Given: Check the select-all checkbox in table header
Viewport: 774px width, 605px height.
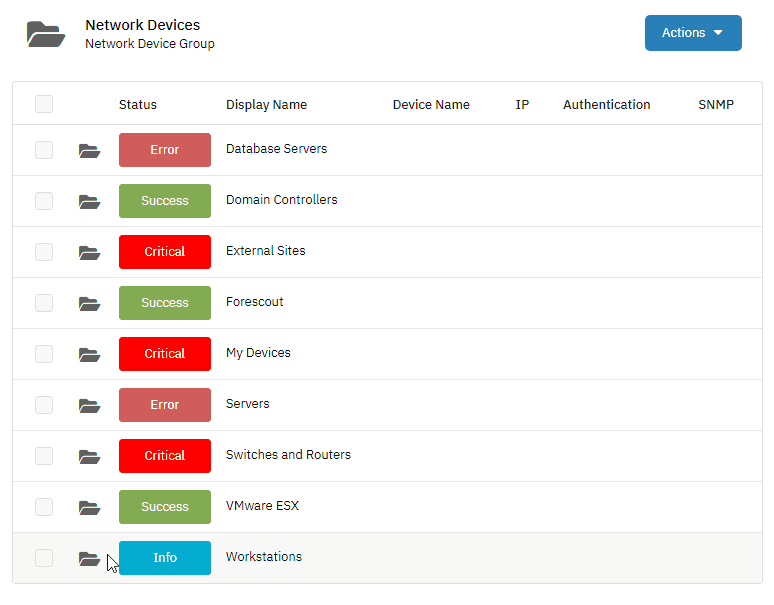Looking at the screenshot, I should [x=44, y=104].
